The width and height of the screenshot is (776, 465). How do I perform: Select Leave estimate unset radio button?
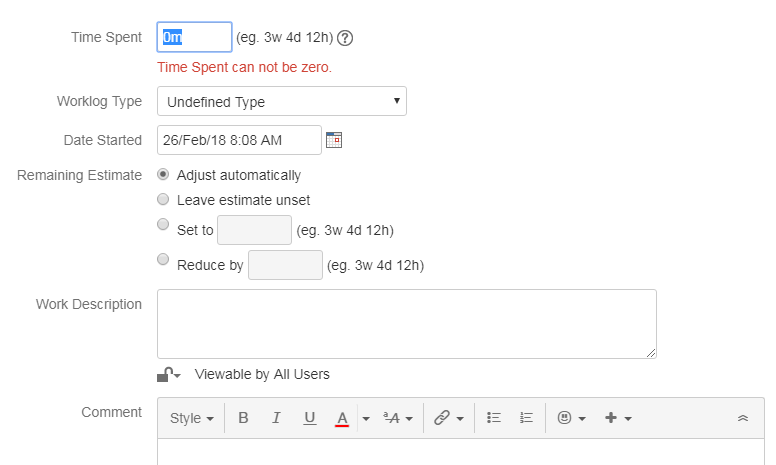pyautogui.click(x=163, y=199)
